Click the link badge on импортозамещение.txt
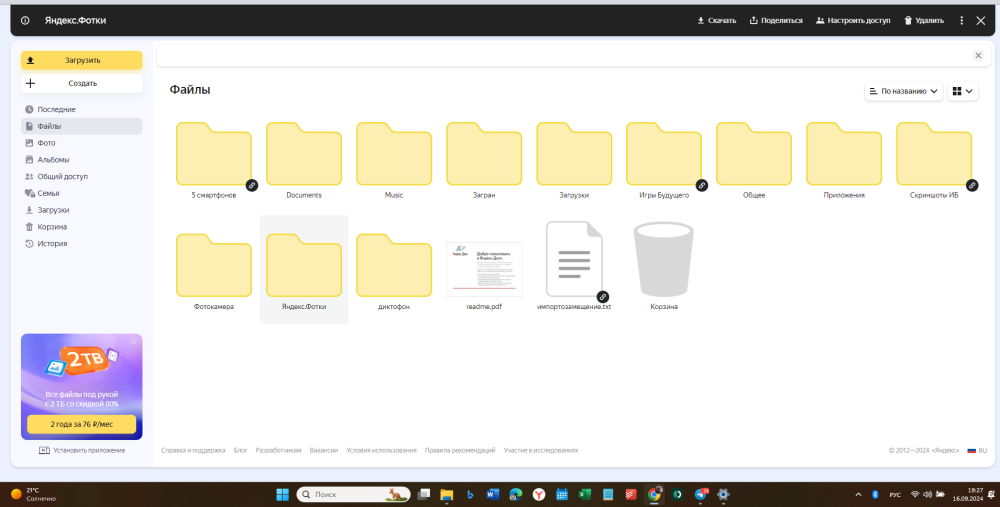The image size is (1000, 507). pos(603,297)
